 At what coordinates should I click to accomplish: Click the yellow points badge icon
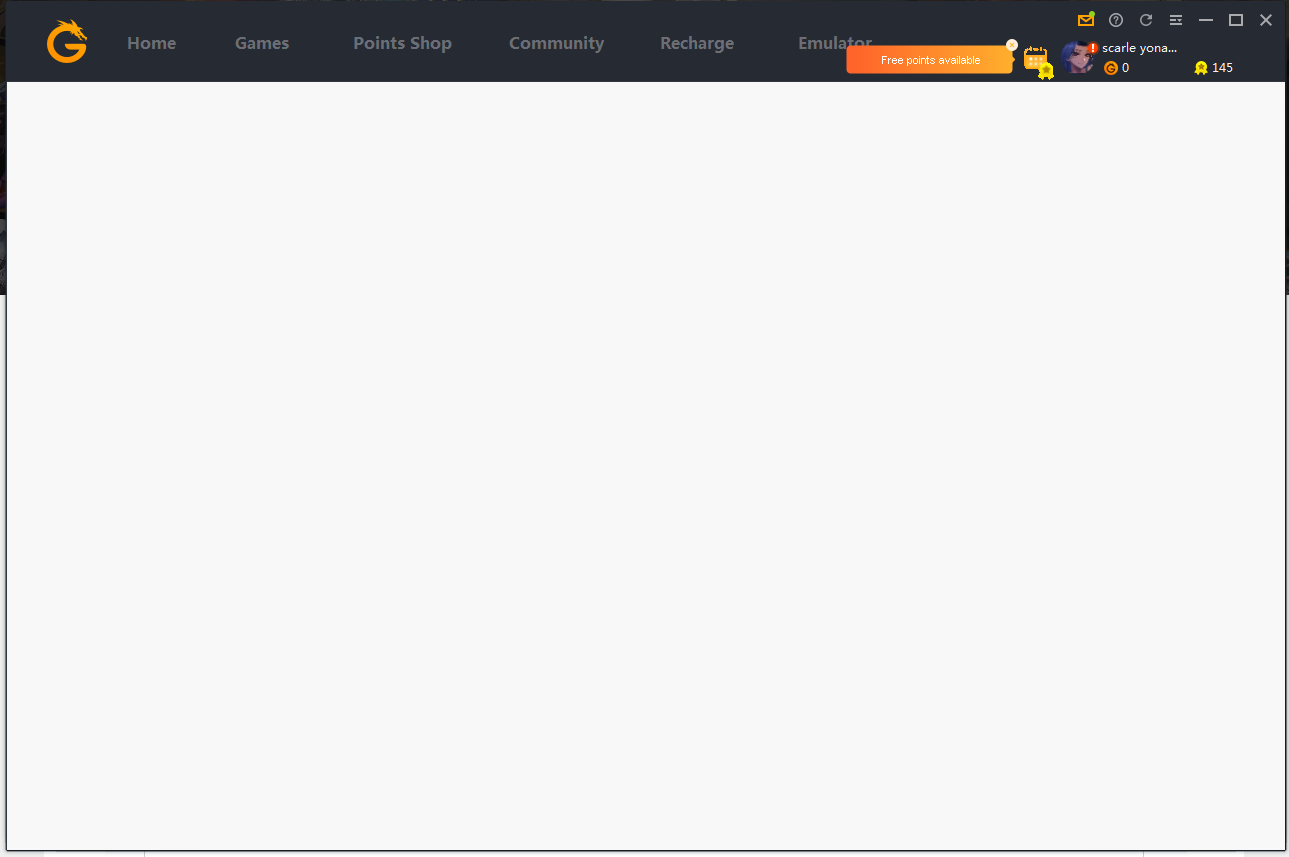point(1201,68)
